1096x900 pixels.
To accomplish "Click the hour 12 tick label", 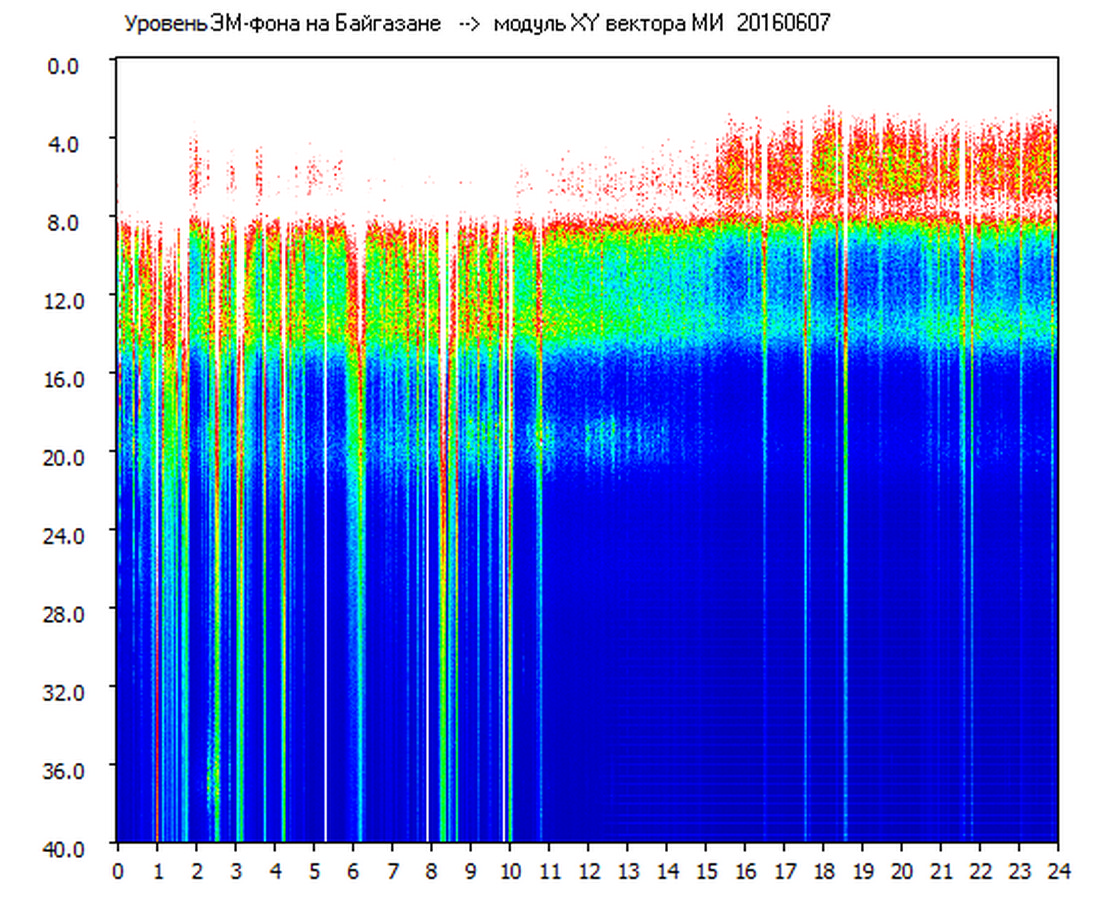I will 588,871.
